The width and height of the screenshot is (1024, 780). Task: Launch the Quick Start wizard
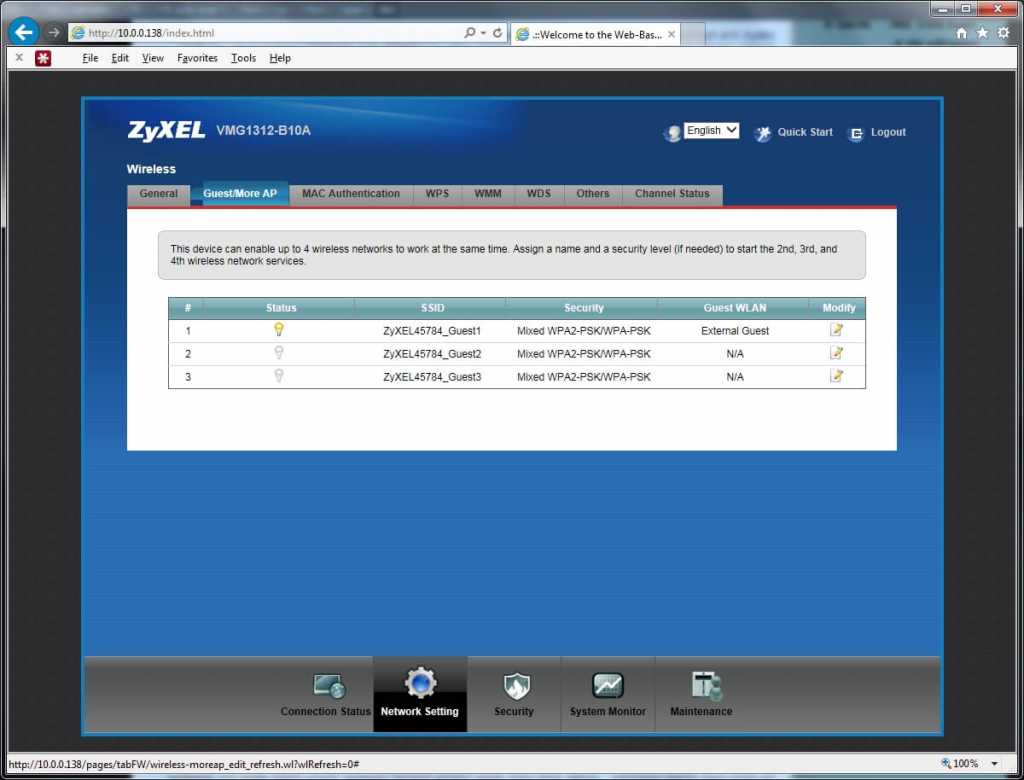tap(804, 132)
